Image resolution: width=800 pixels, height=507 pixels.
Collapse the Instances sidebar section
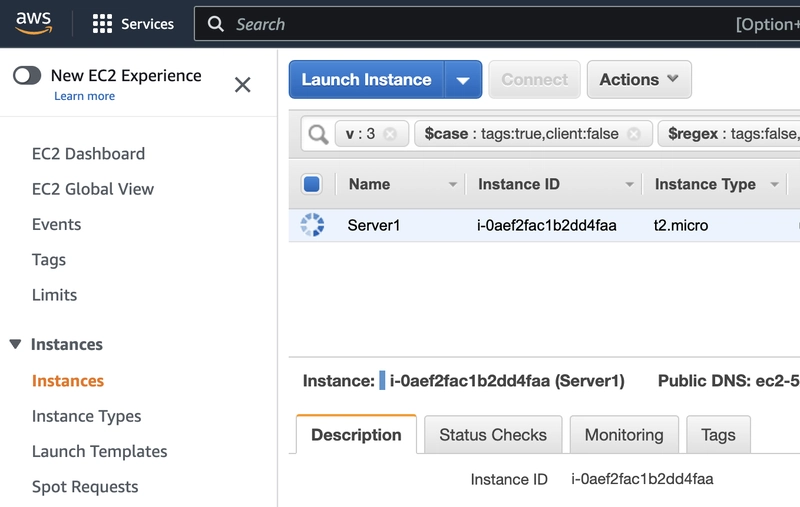[15, 344]
